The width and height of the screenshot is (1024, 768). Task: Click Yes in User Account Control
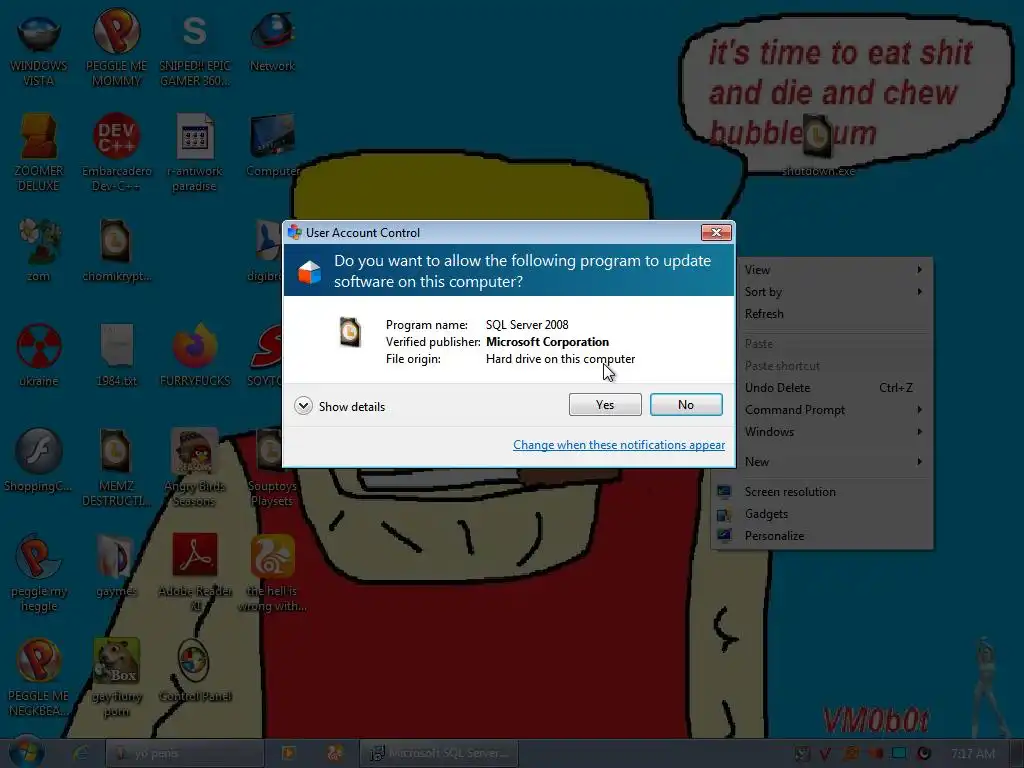click(605, 405)
